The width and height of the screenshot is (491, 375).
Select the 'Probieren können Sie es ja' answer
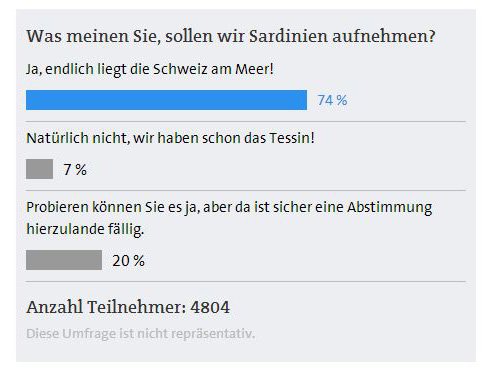[229, 218]
